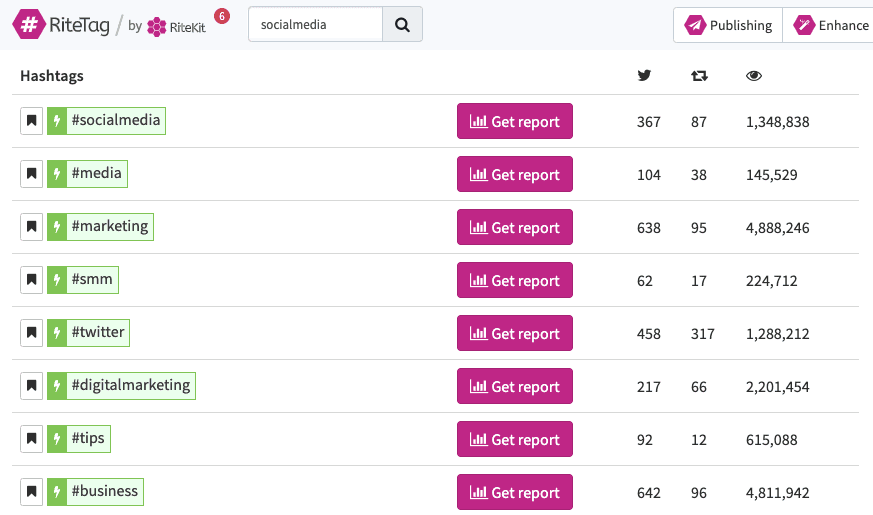The image size is (873, 515).
Task: Click the lightning bolt icon beside #tips
Action: pyautogui.click(x=57, y=439)
